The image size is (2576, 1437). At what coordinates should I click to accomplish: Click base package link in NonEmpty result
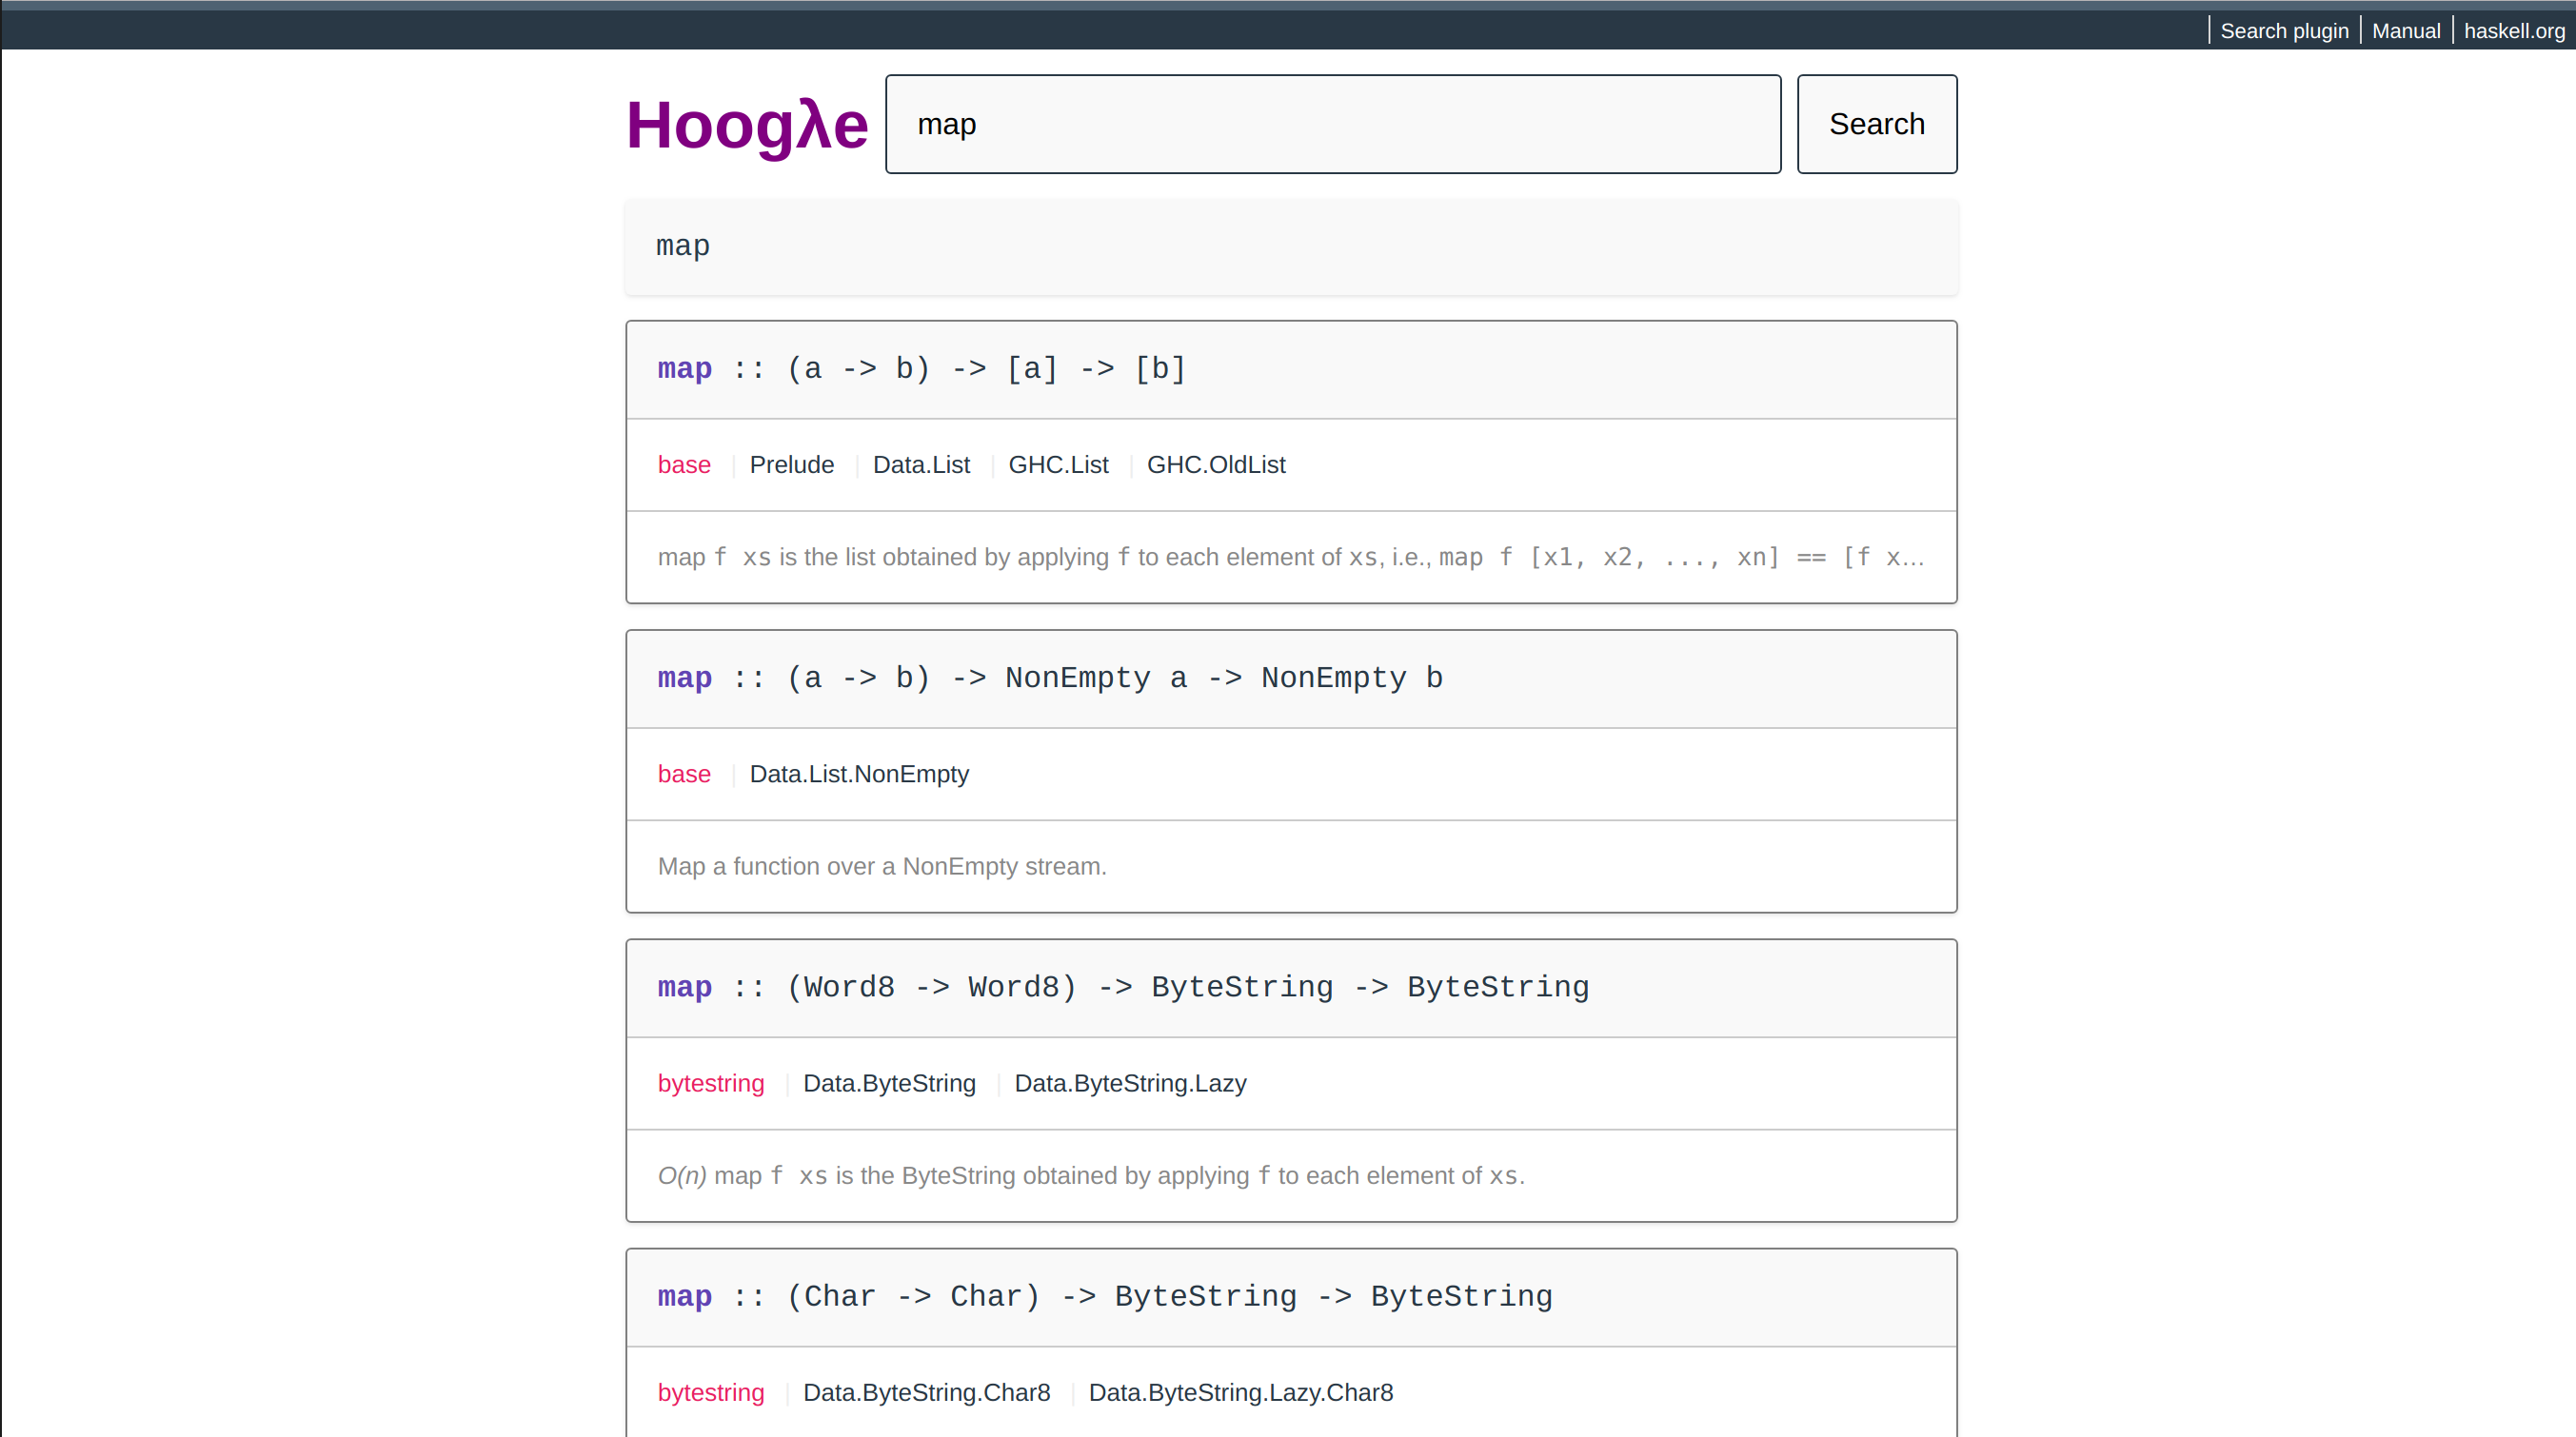[x=684, y=774]
